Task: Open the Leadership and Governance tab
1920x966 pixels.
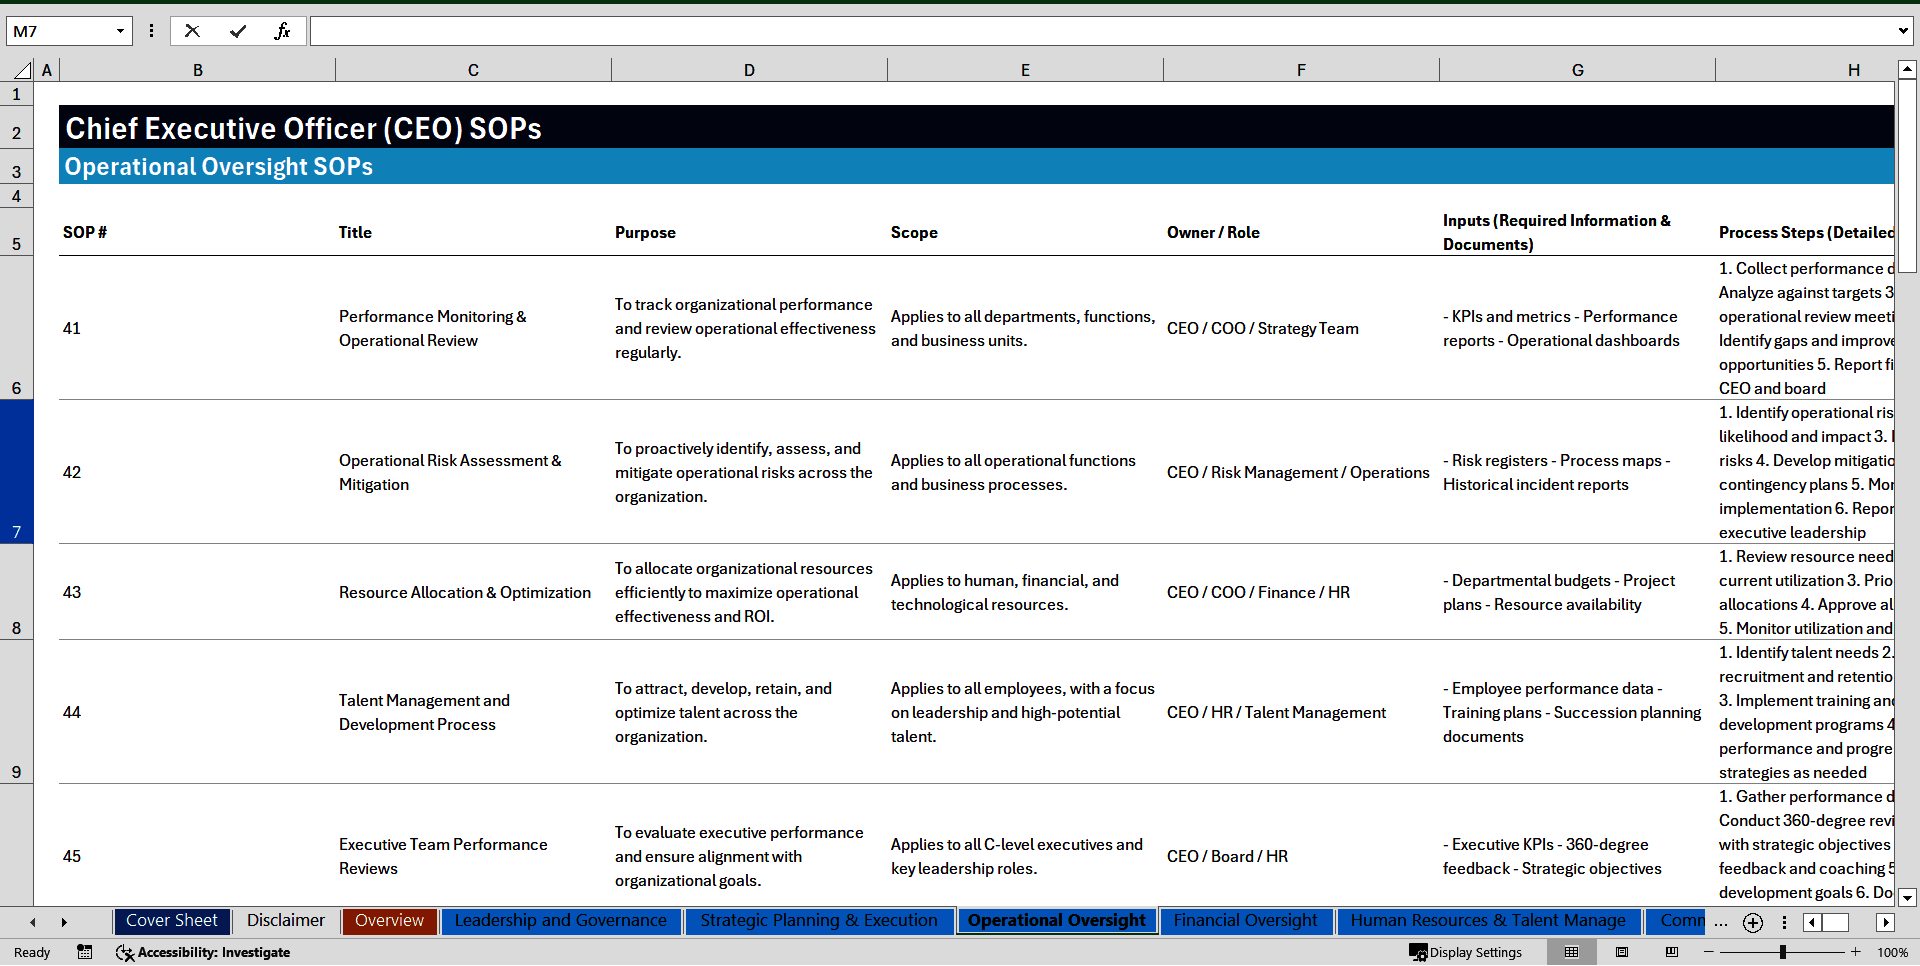Action: (560, 921)
